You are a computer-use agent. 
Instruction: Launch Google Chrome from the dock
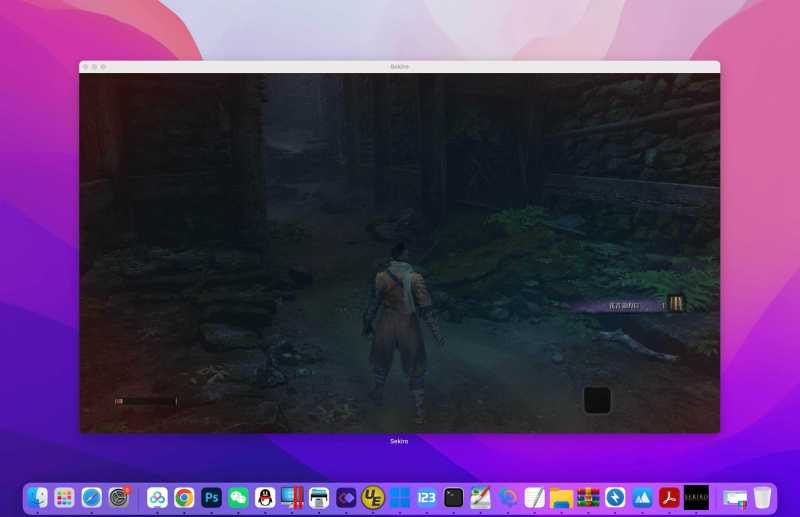pos(184,498)
